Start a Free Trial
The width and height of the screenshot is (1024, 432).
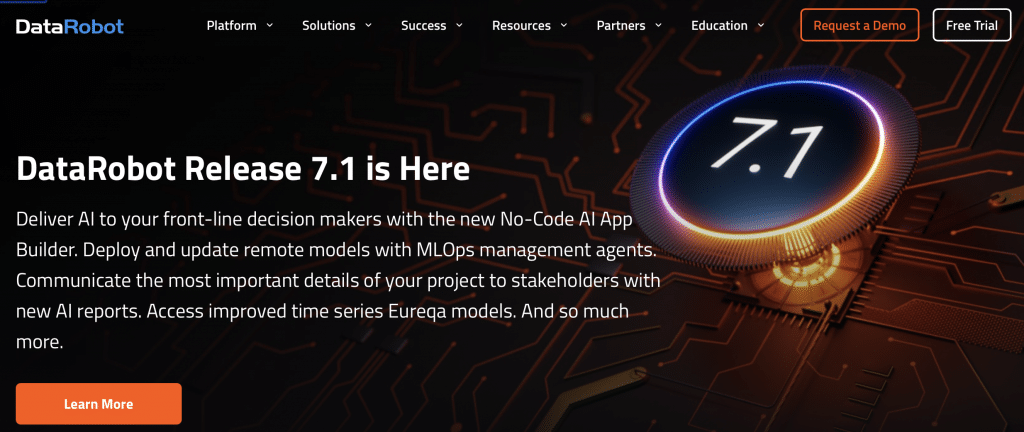tap(972, 25)
